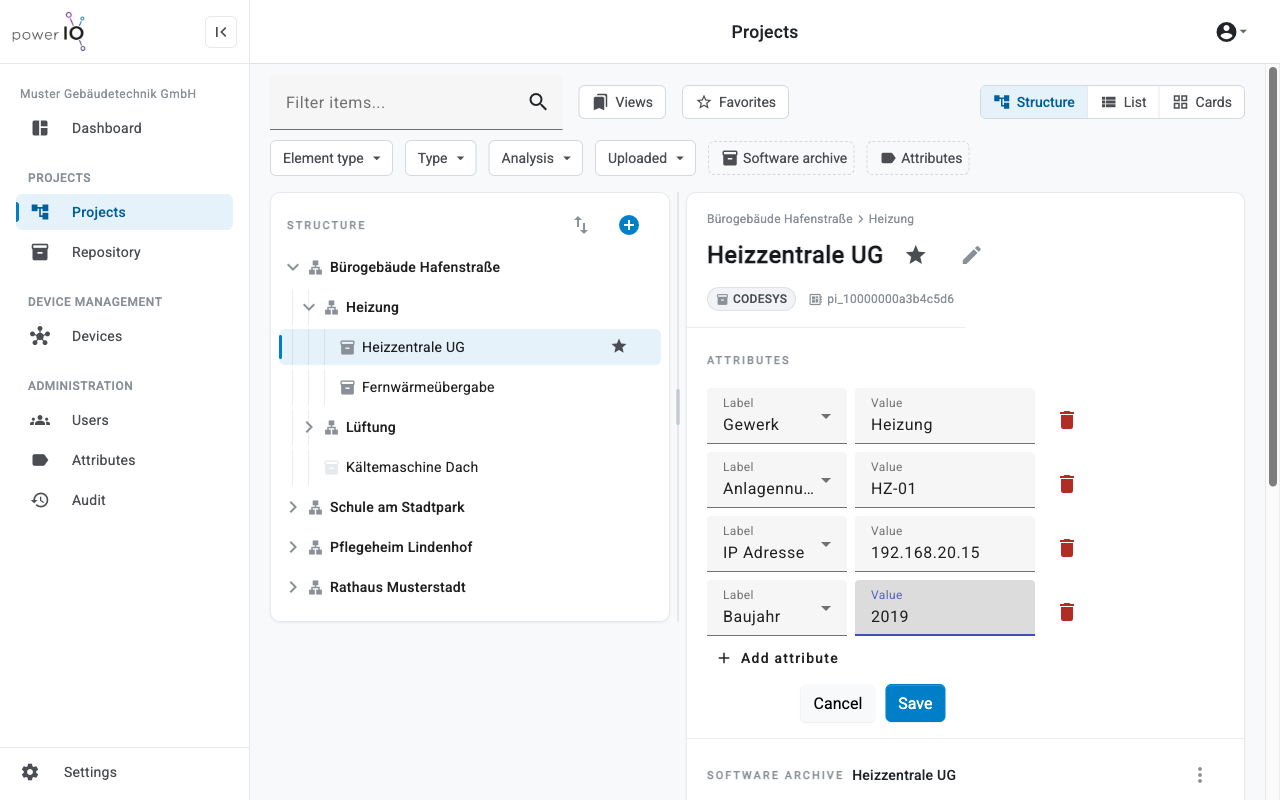Open the Analysis filter dropdown
Image resolution: width=1280 pixels, height=800 pixels.
pos(536,158)
